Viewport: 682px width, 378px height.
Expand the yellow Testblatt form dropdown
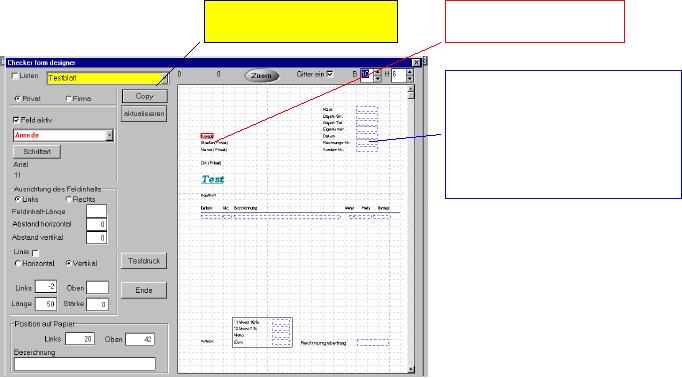coord(165,78)
